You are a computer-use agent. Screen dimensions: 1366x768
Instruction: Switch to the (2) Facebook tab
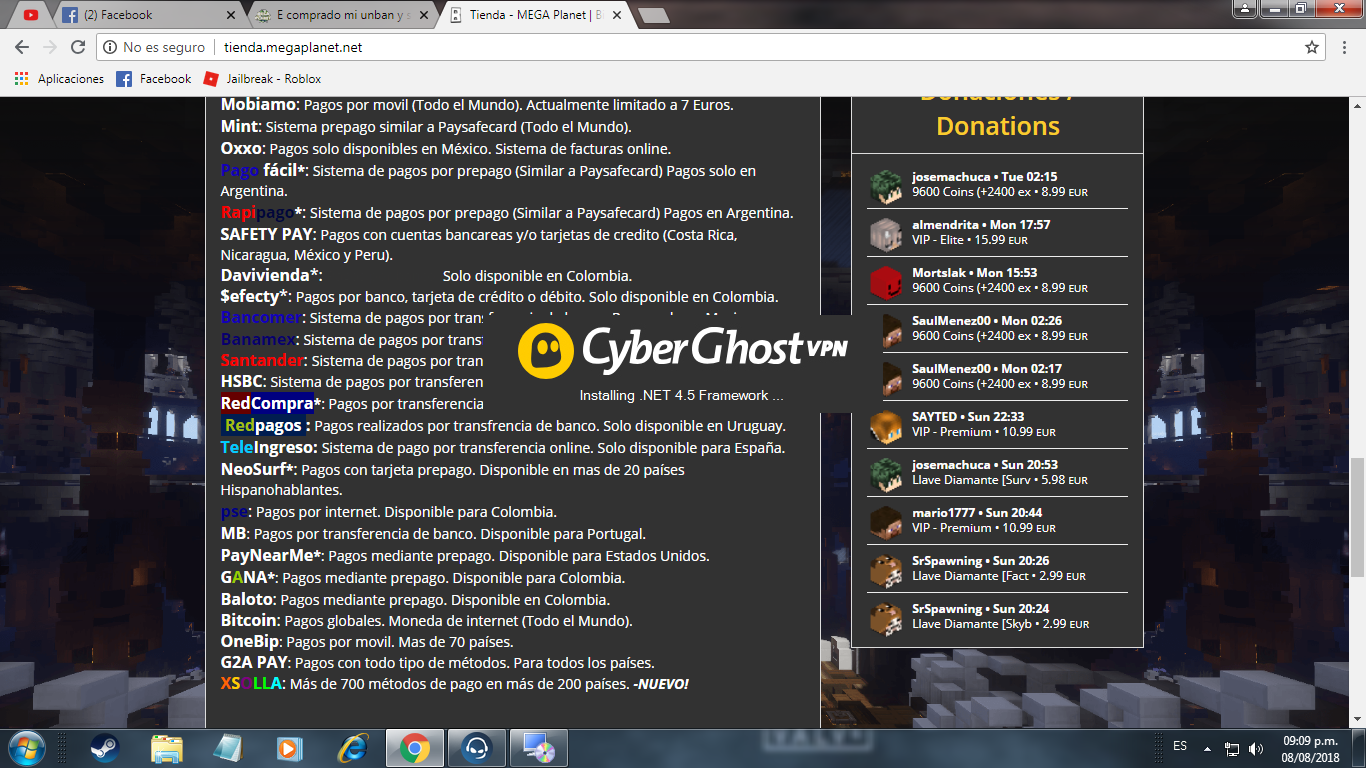[148, 15]
